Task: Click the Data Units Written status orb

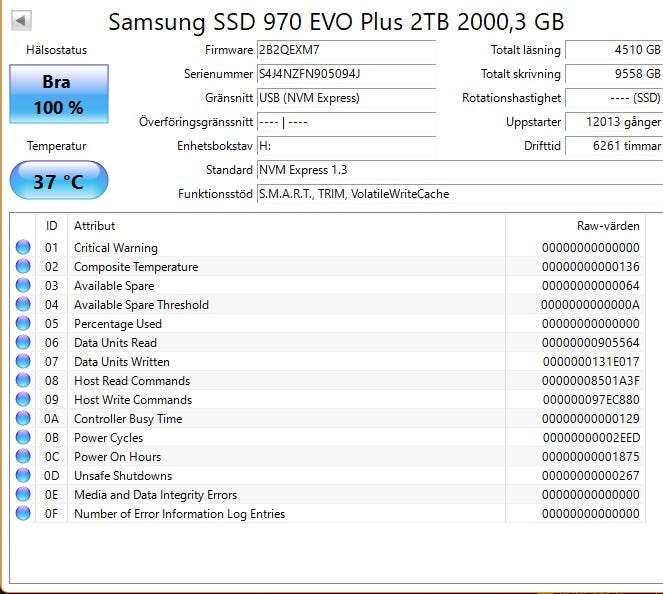Action: [x=23, y=361]
